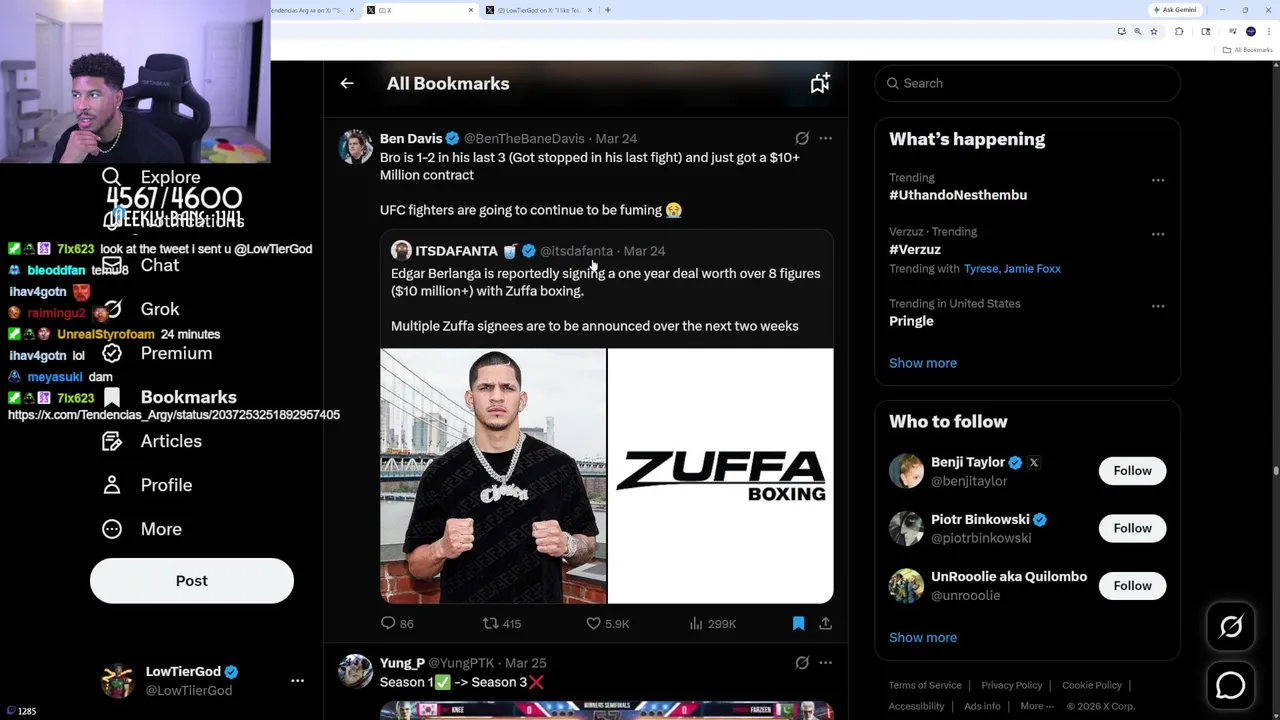The image size is (1280, 720).
Task: Close the active X browser tab
Action: pyautogui.click(x=471, y=10)
